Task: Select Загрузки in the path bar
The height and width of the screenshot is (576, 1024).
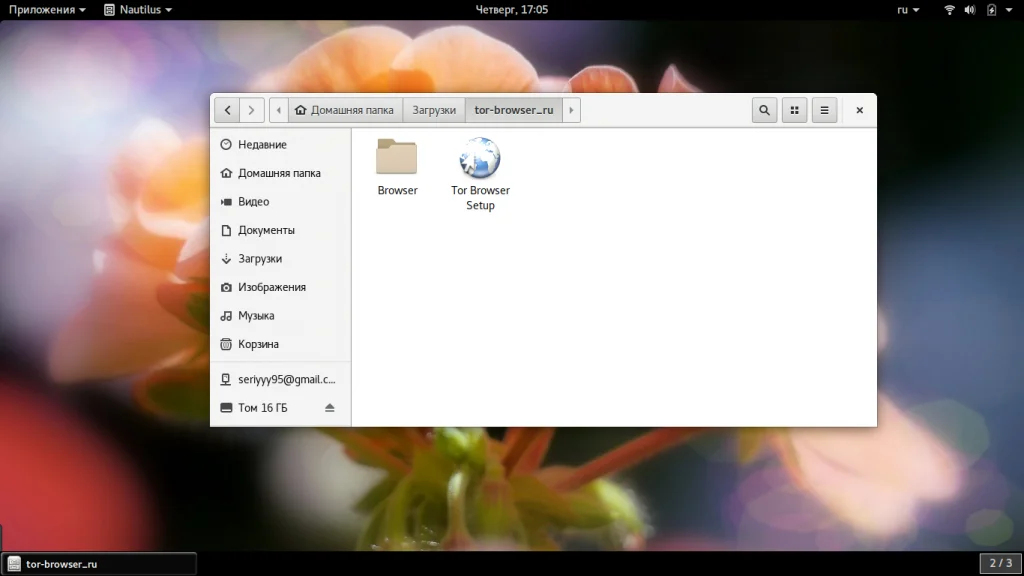Action: pyautogui.click(x=434, y=110)
